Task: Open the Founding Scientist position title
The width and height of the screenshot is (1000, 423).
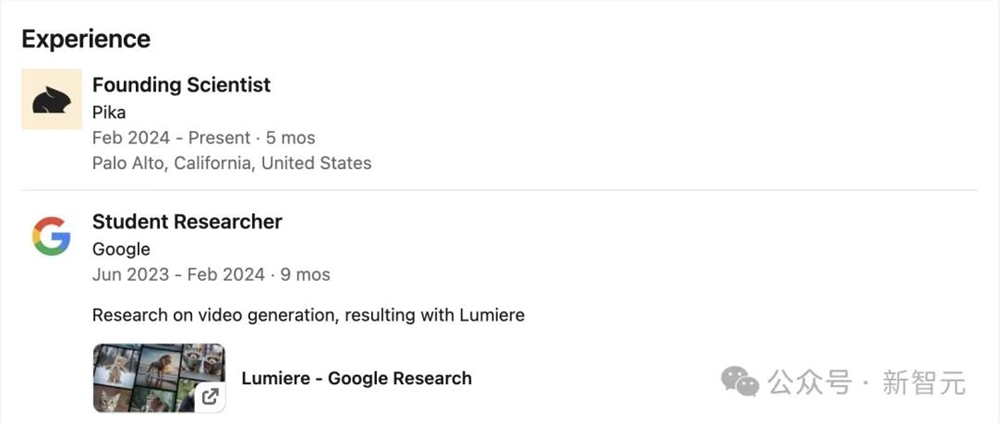Action: [181, 85]
